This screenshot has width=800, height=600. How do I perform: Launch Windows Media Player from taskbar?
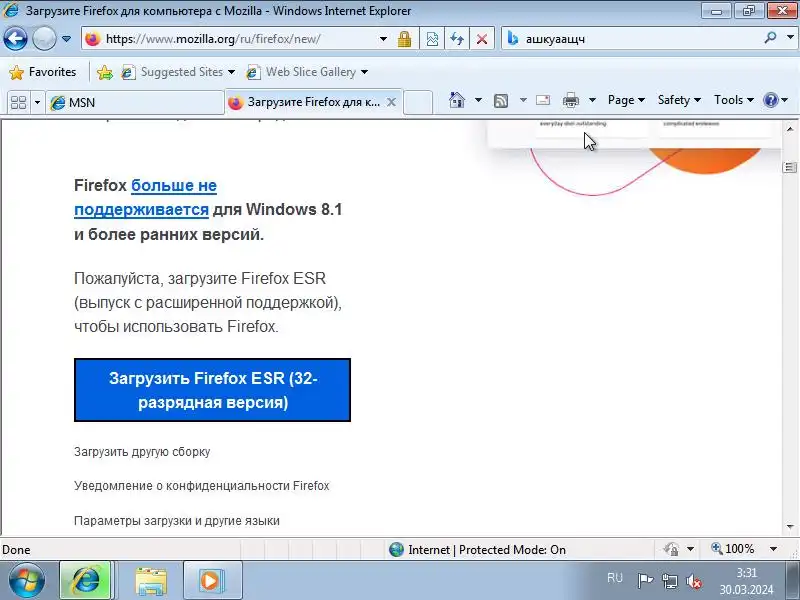212,580
